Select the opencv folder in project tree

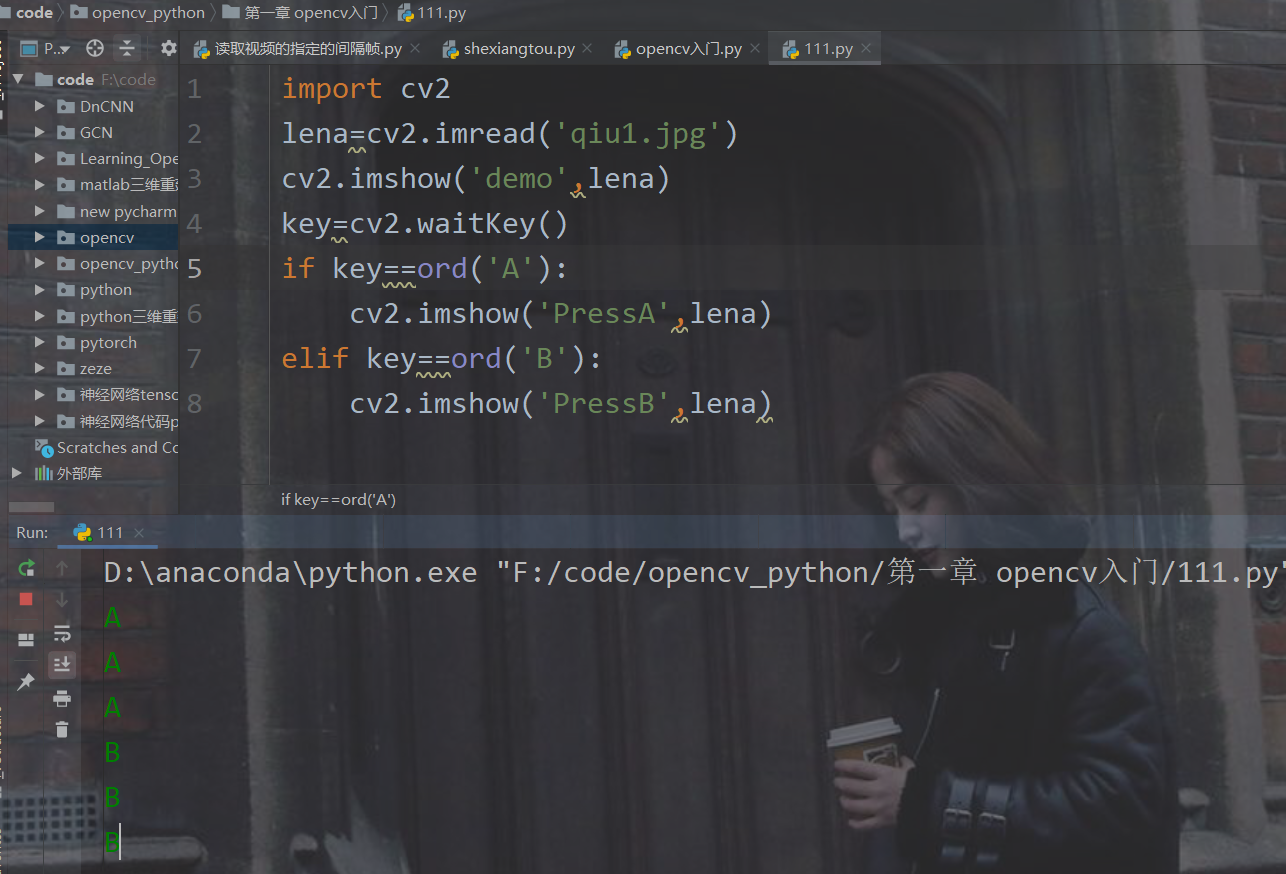tap(107, 237)
